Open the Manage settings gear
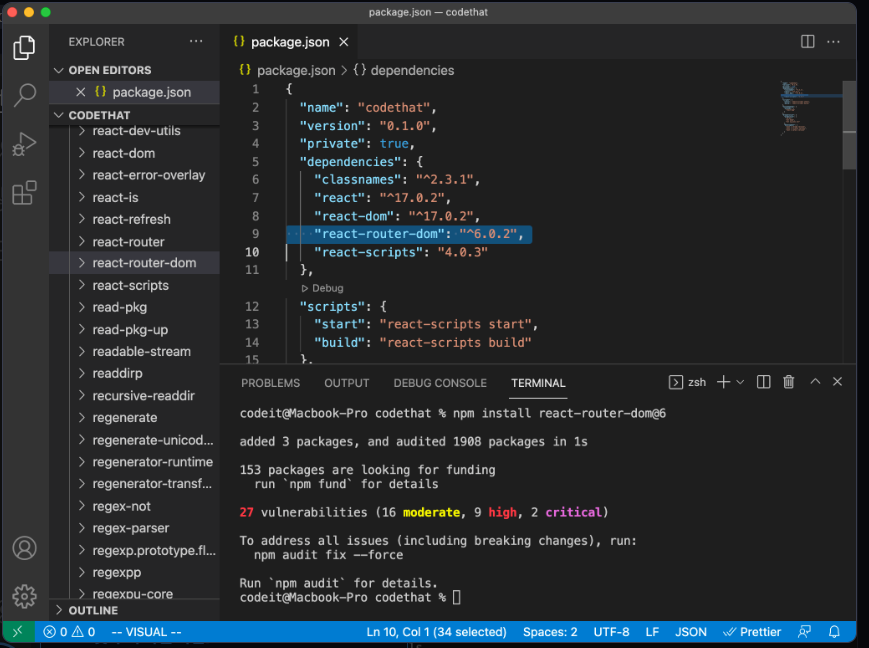The image size is (869, 648). 24,596
